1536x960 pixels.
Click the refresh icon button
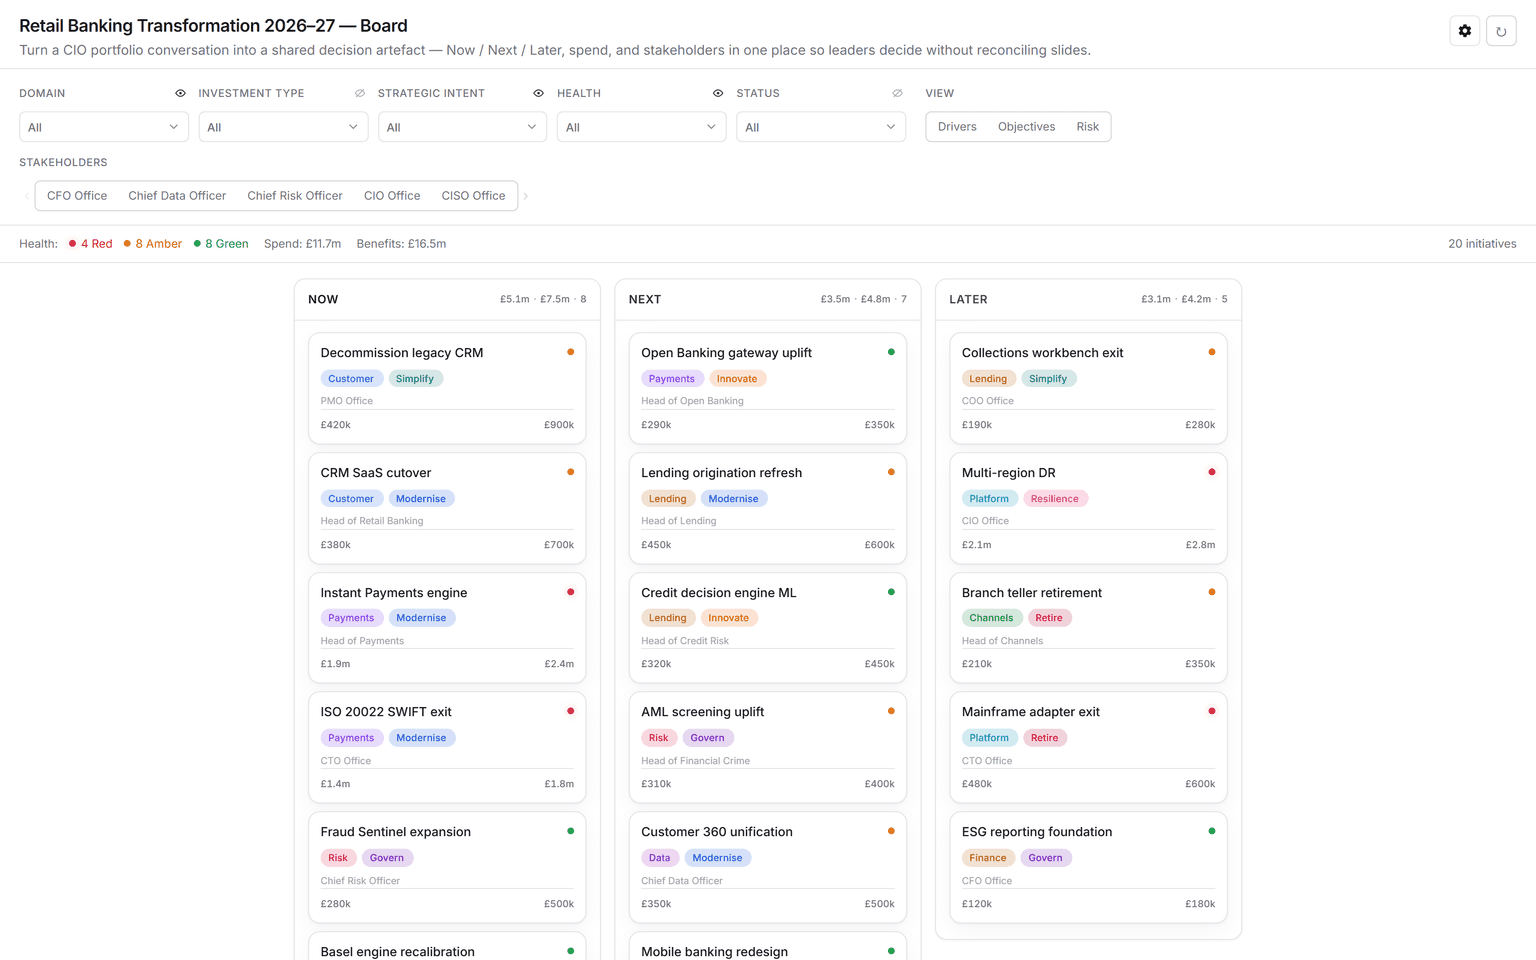pos(1501,31)
